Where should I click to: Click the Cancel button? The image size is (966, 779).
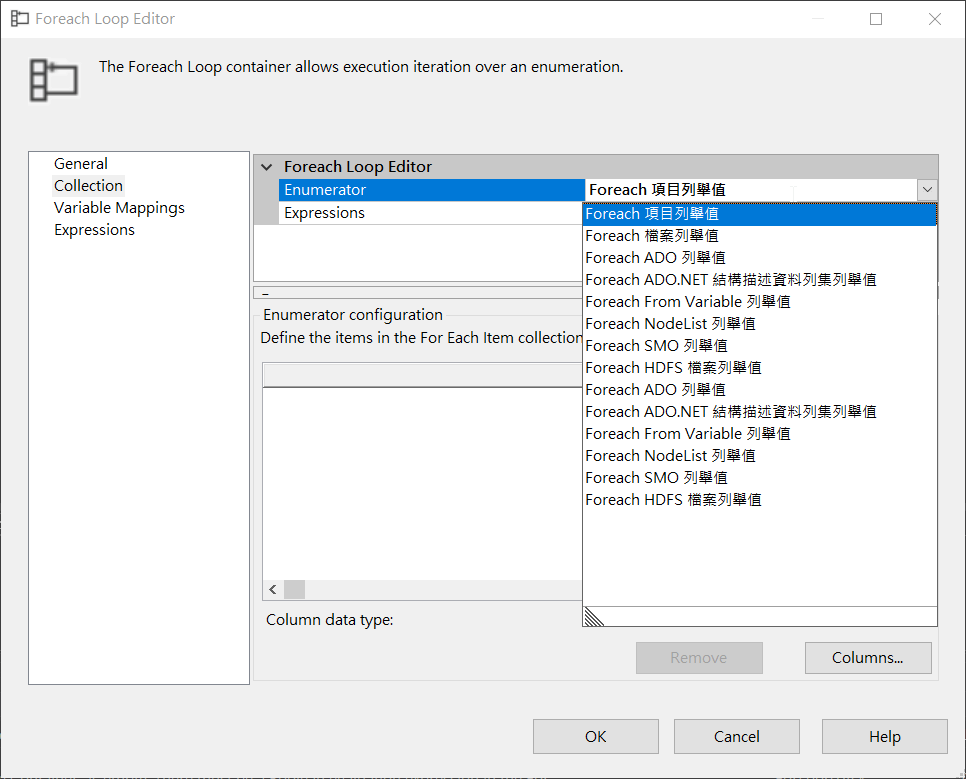click(736, 737)
